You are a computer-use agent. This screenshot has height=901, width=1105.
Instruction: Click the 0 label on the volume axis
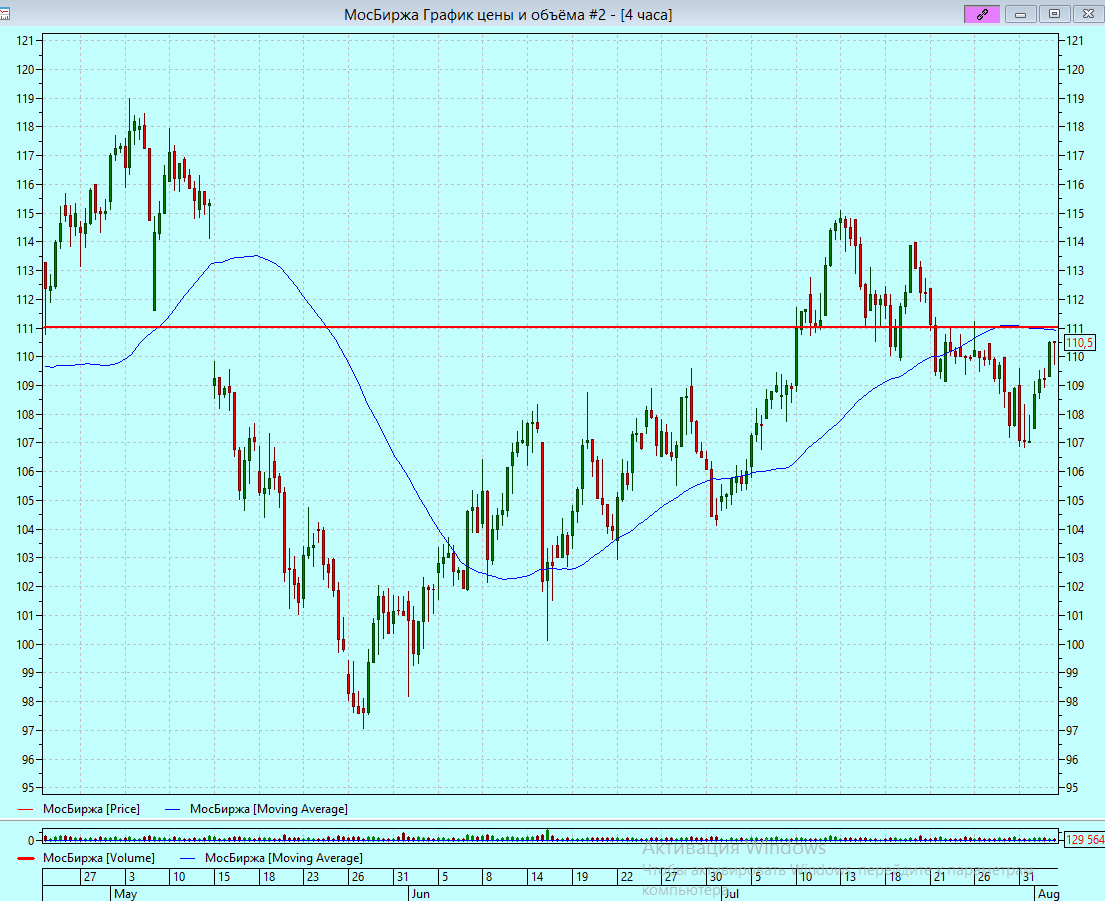point(31,840)
